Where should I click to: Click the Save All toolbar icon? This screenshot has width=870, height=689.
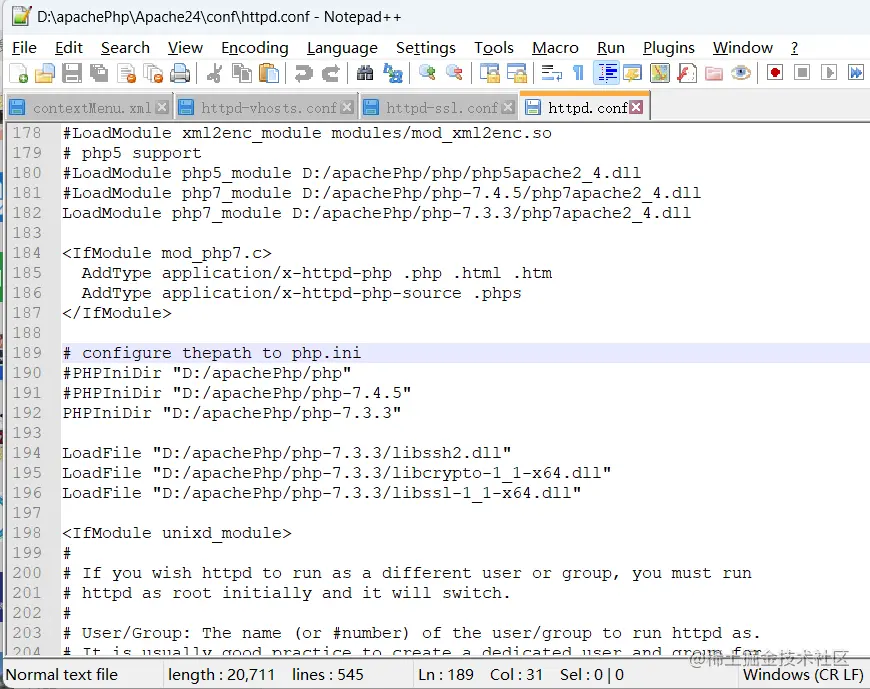(x=99, y=73)
